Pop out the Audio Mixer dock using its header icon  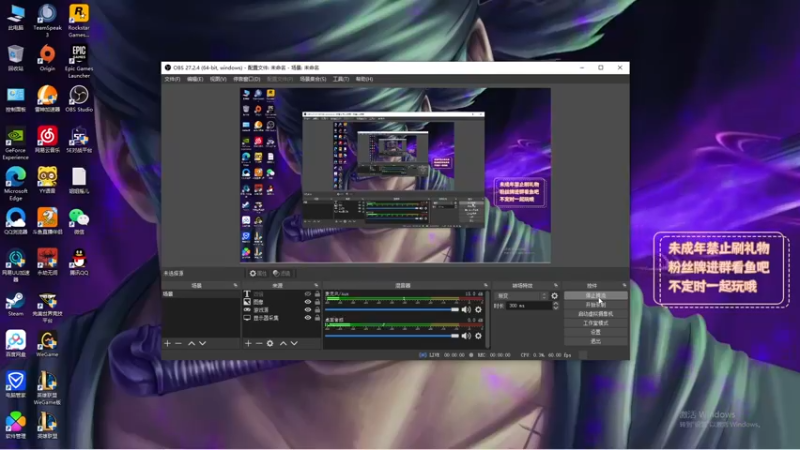(x=485, y=285)
